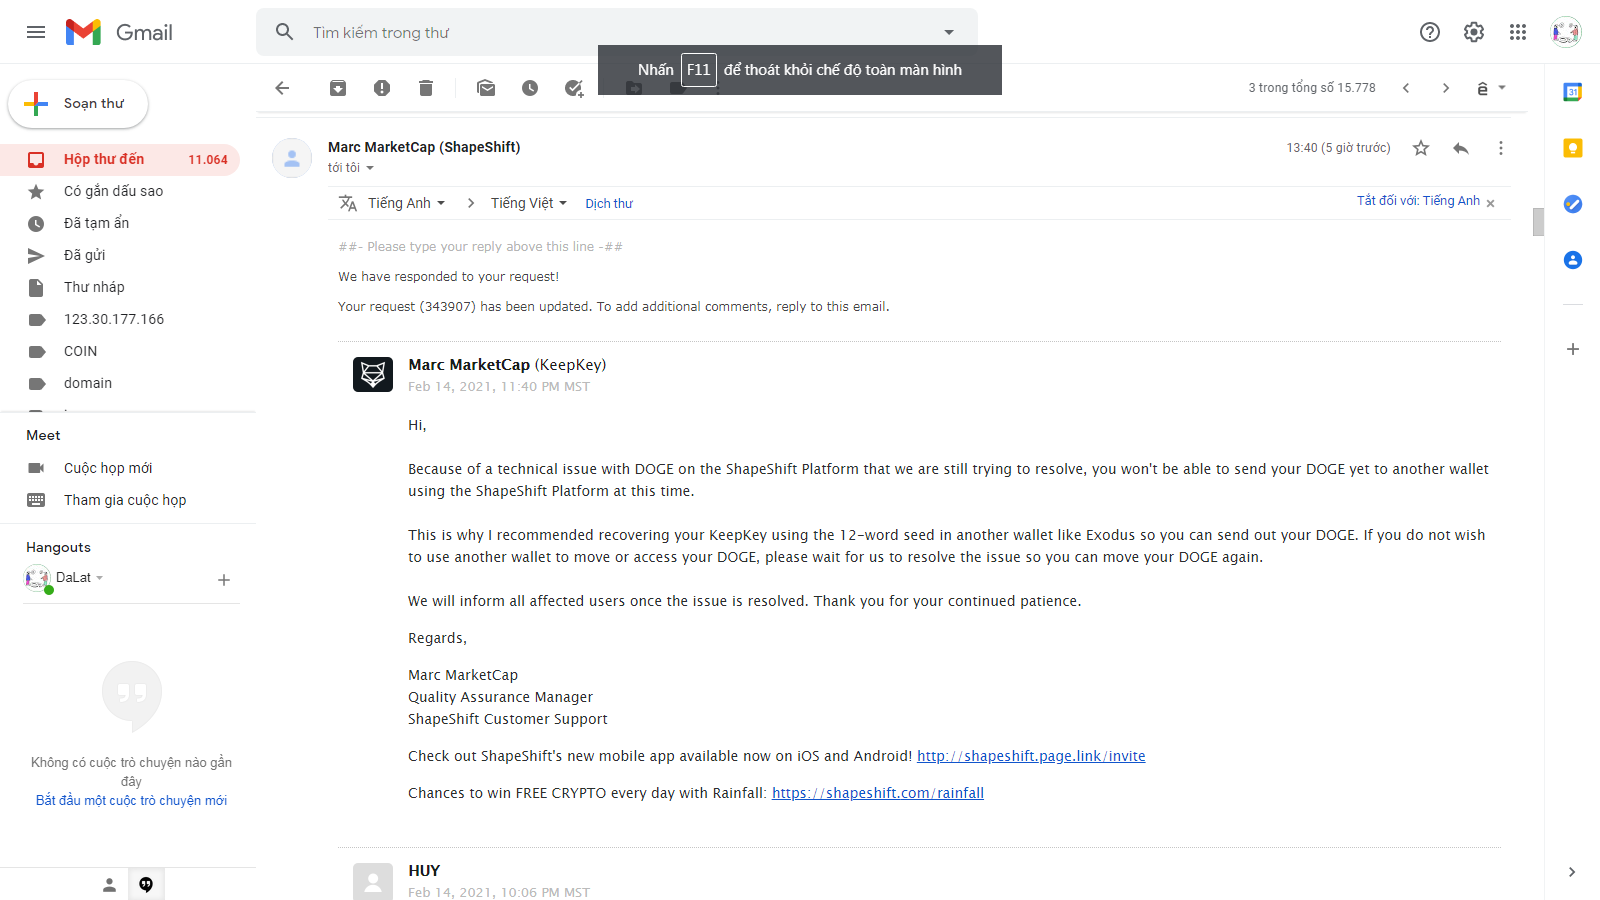Open the Google apps grid

tap(1518, 32)
